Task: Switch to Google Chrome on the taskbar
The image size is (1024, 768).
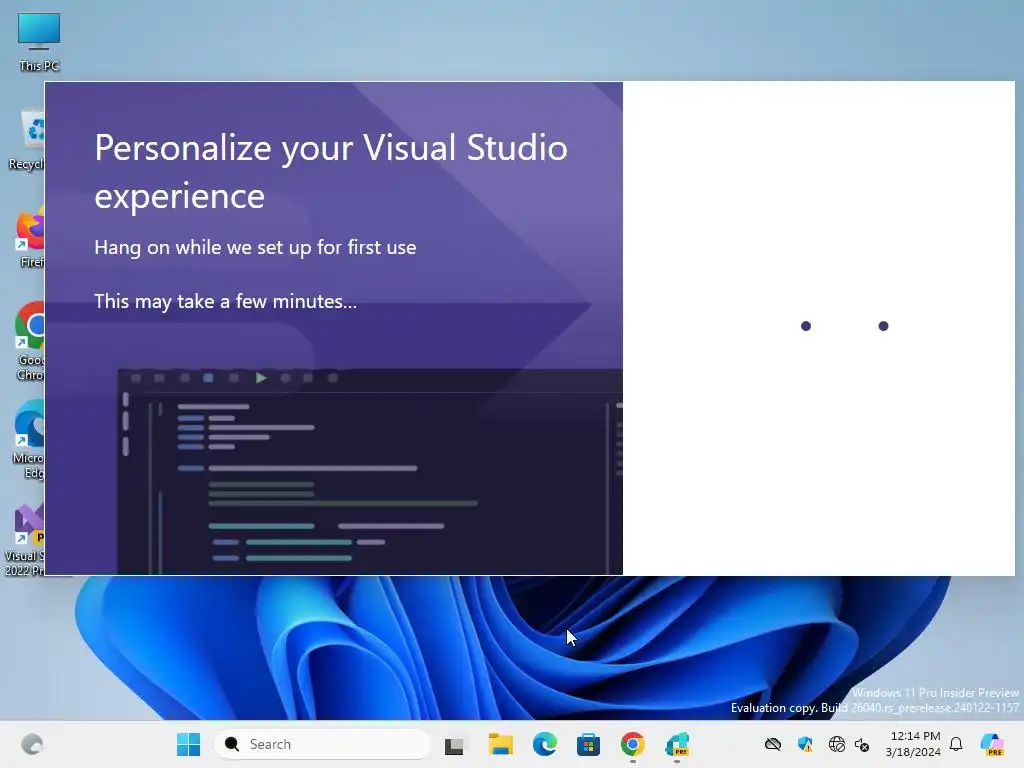Action: [x=632, y=744]
